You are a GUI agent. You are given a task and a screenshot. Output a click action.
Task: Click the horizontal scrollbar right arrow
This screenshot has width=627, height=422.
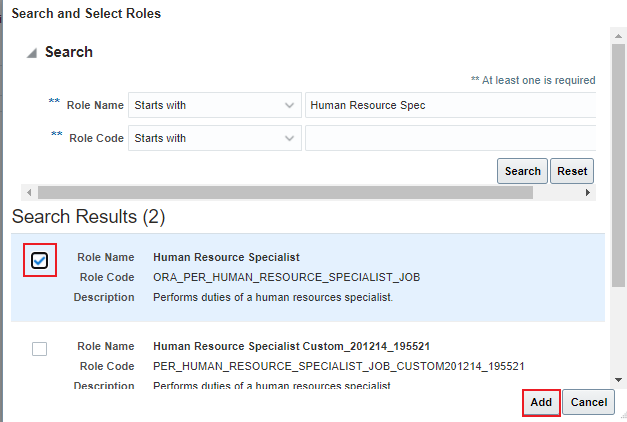589,192
